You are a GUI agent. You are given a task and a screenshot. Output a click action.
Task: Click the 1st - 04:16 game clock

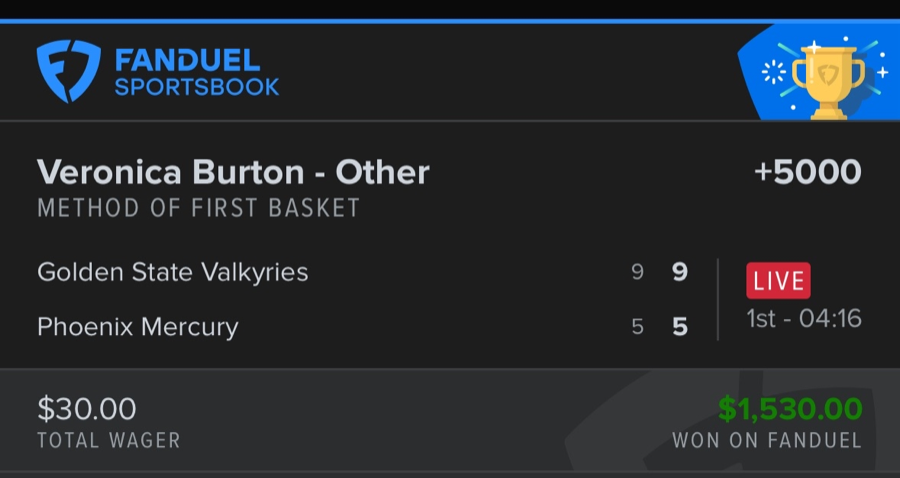point(804,320)
